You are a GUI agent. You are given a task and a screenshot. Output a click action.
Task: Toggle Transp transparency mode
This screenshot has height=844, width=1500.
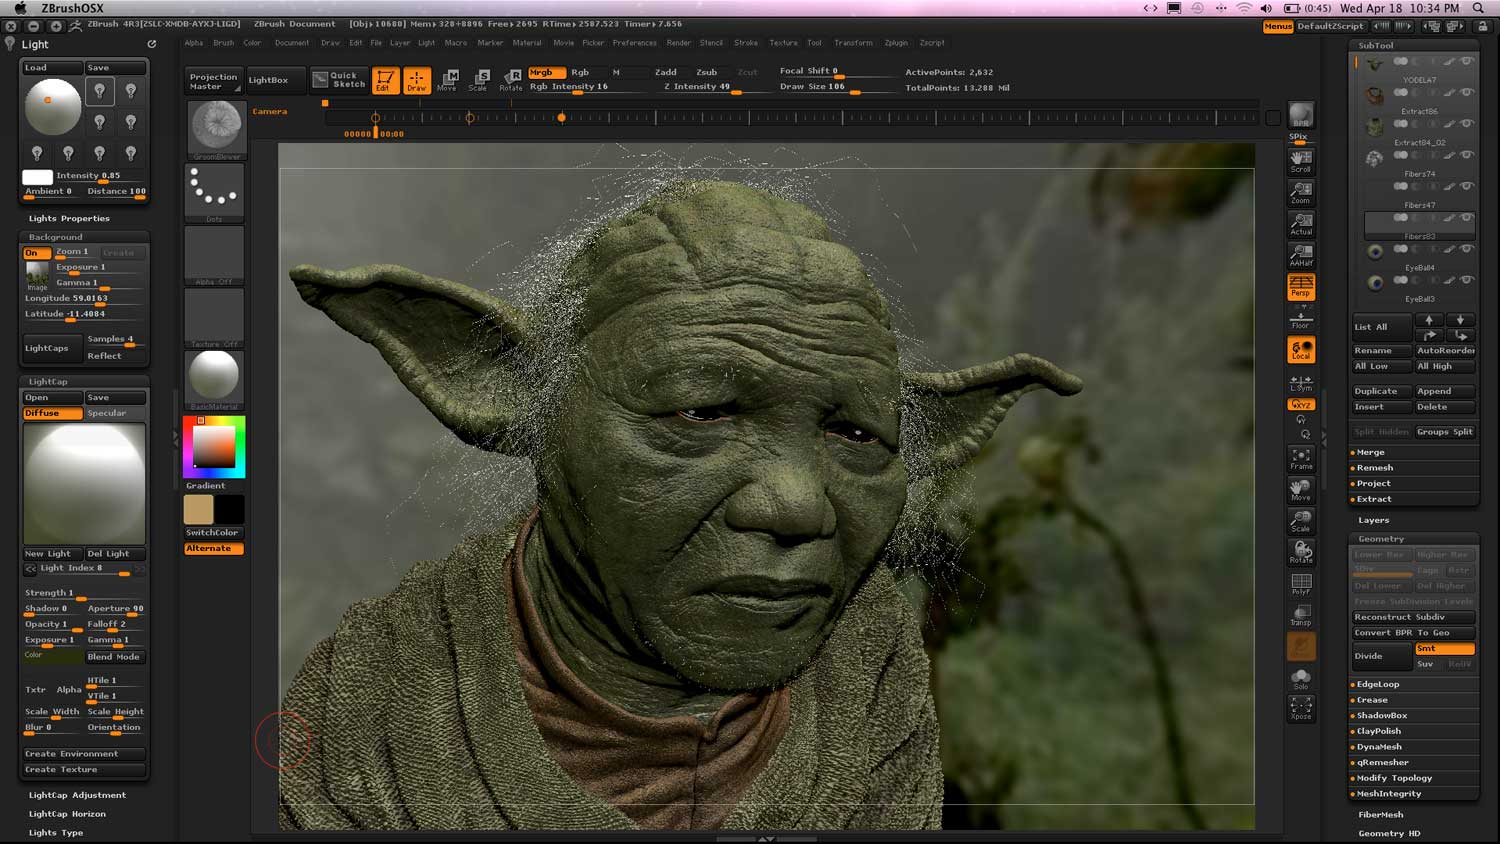[x=1301, y=614]
